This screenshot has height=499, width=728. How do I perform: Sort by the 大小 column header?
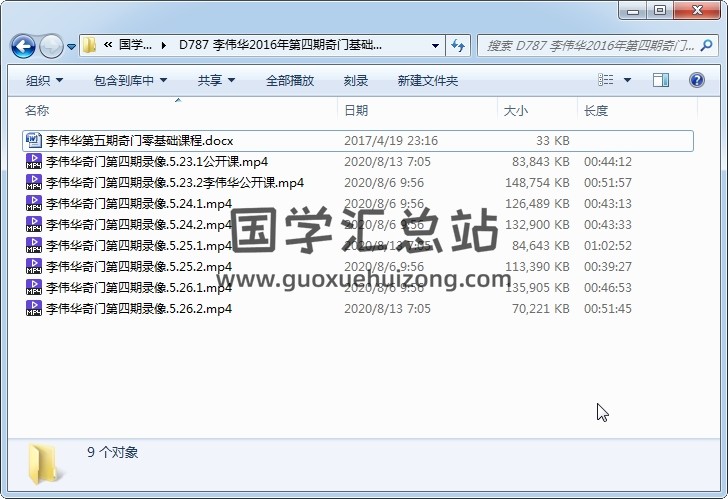[537, 110]
